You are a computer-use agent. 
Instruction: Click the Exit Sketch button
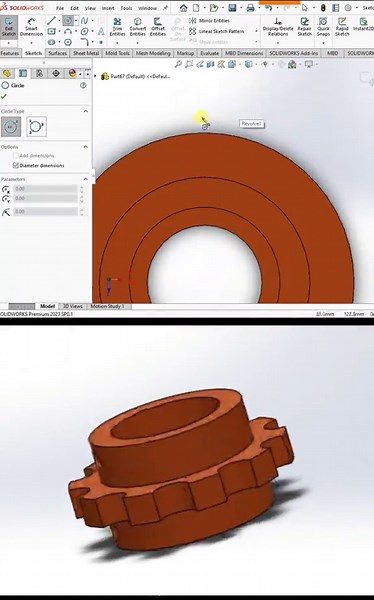[x=8, y=28]
